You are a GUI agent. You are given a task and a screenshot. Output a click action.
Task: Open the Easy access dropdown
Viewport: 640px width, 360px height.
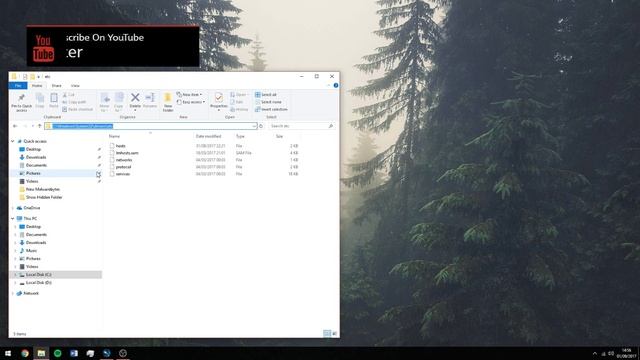(191, 102)
